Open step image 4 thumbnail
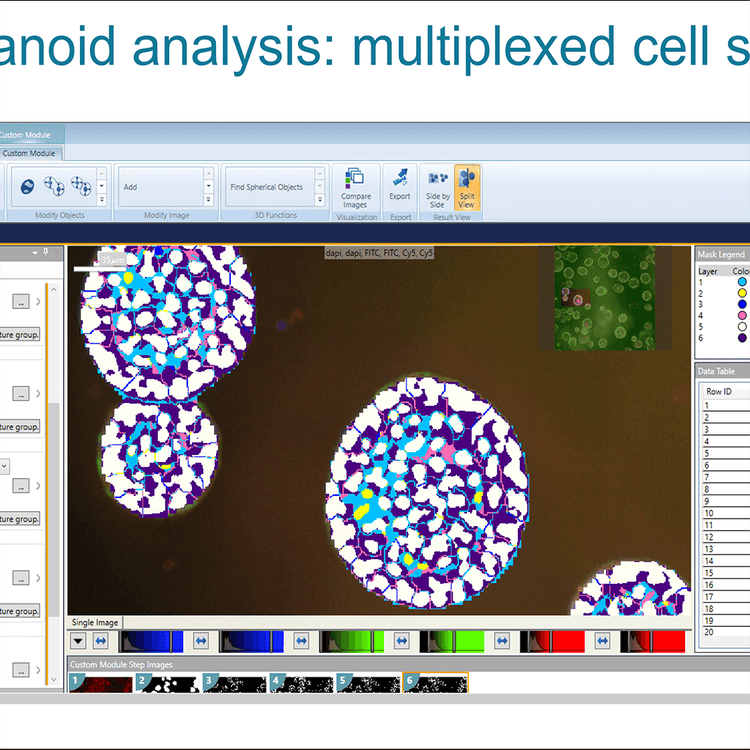750x750 pixels. point(301,683)
